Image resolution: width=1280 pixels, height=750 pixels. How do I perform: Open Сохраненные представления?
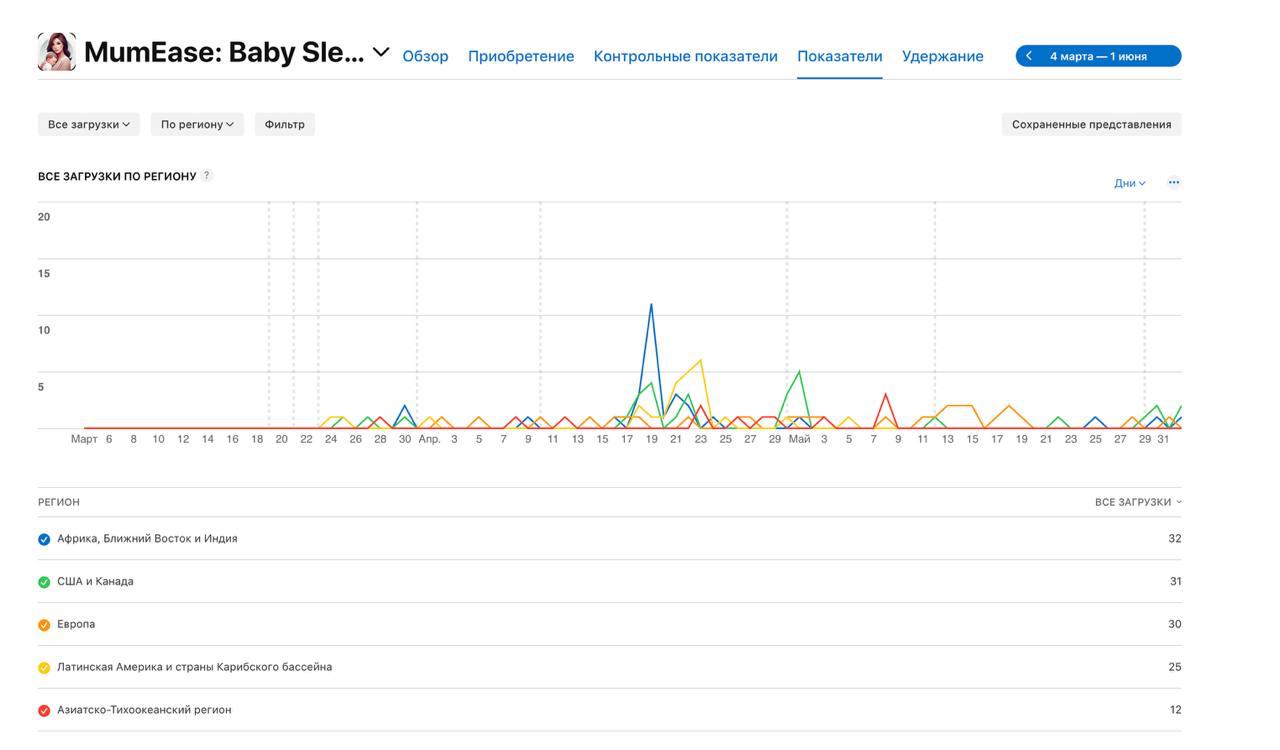(x=1091, y=124)
